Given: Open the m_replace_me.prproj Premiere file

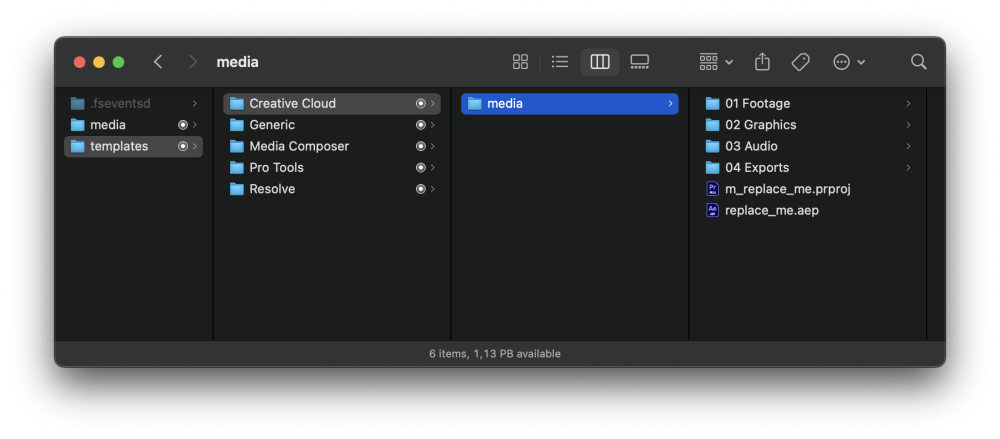Looking at the screenshot, I should [787, 189].
